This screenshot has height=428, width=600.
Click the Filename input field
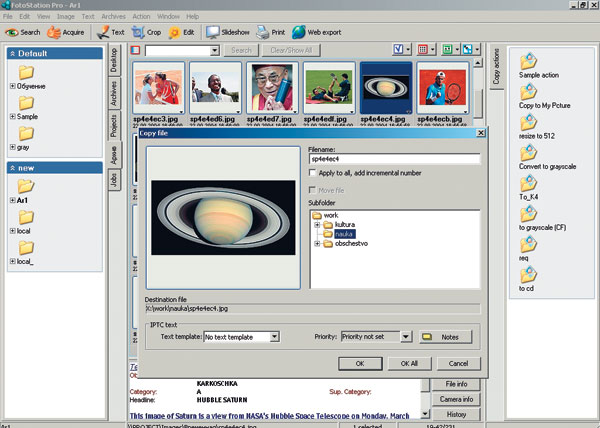[x=394, y=158]
